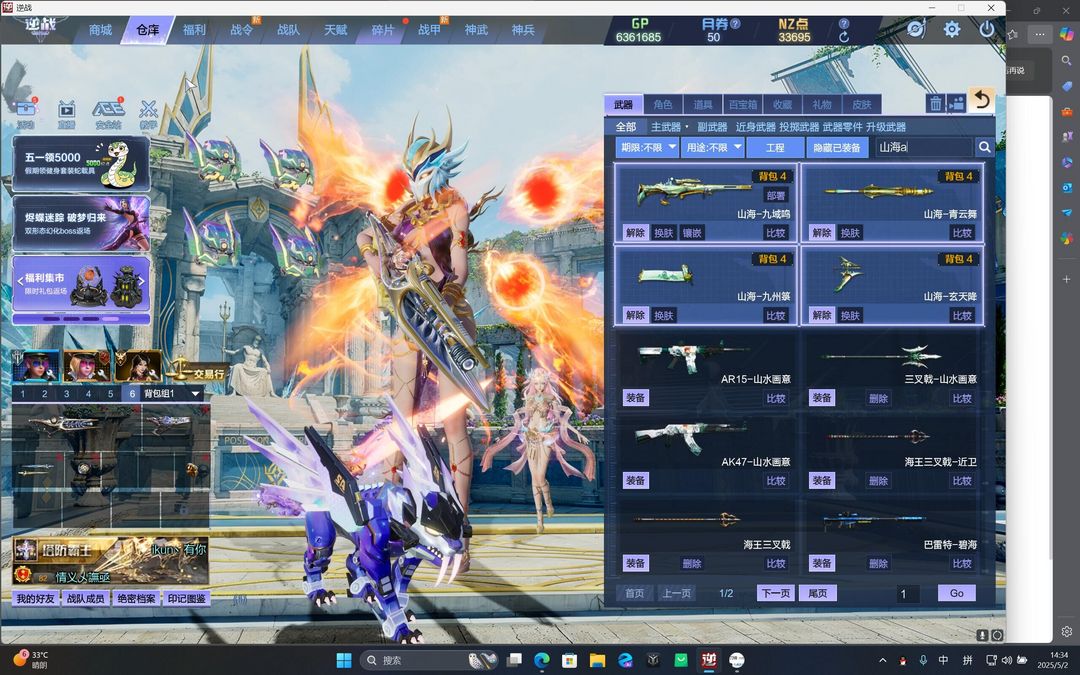Viewport: 1080px width, 675px height.
Task: Select backpack slot 4
Action: click(x=88, y=393)
